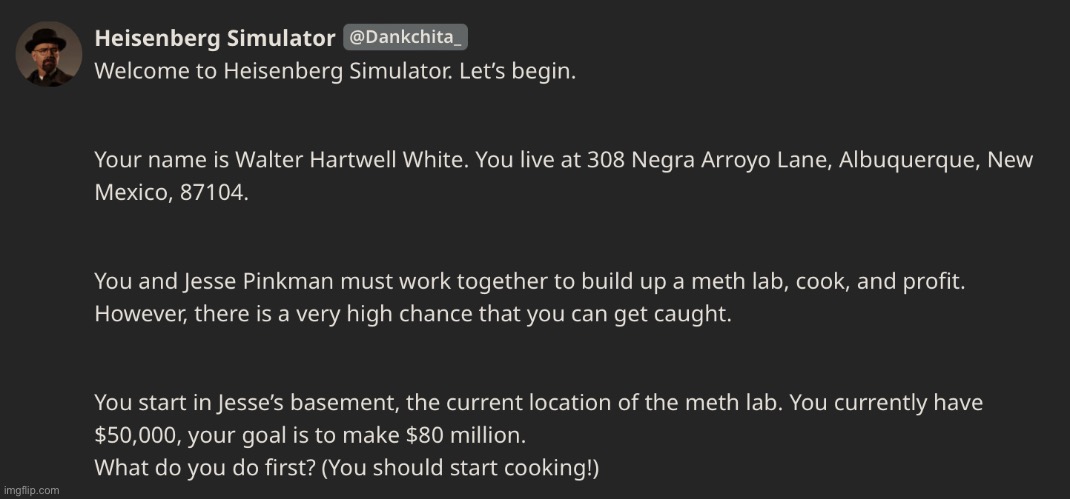This screenshot has width=1070, height=499.
Task: Click 'You currently have' text
Action: coord(886,403)
